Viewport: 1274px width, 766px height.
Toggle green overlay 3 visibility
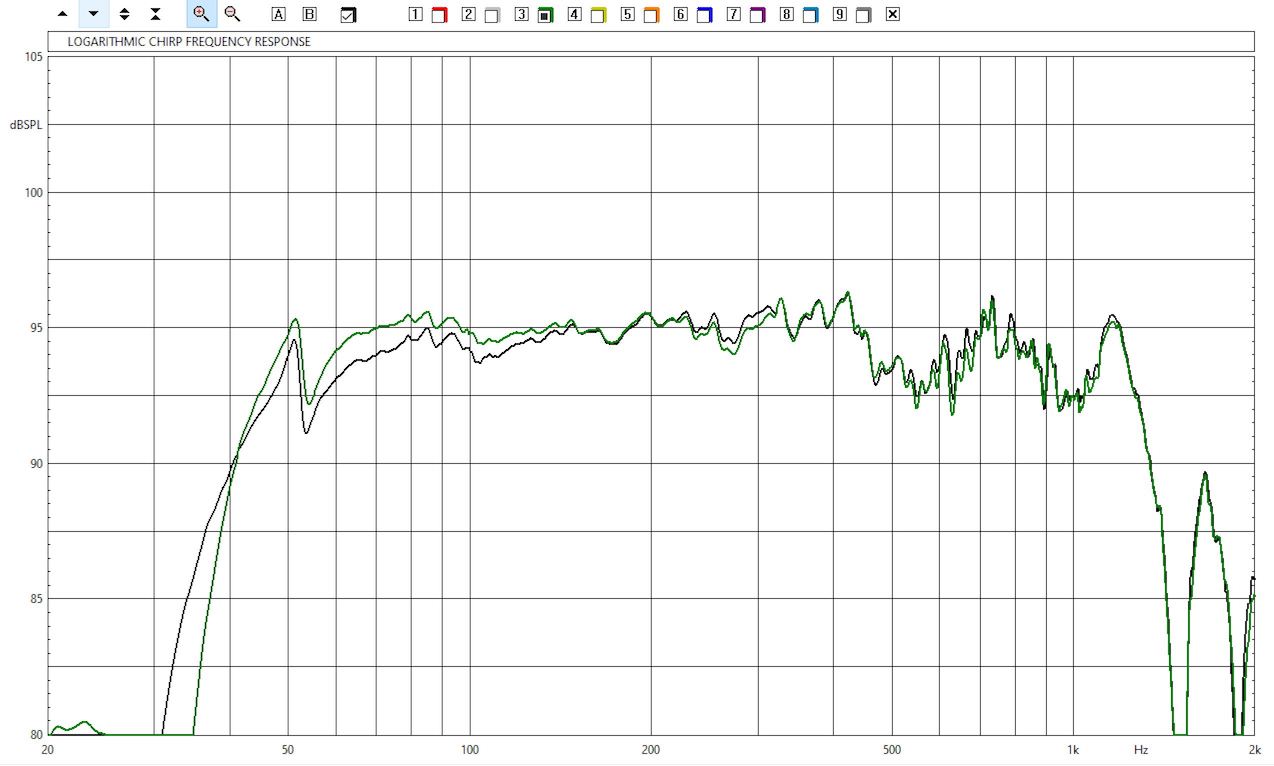pyautogui.click(x=545, y=15)
